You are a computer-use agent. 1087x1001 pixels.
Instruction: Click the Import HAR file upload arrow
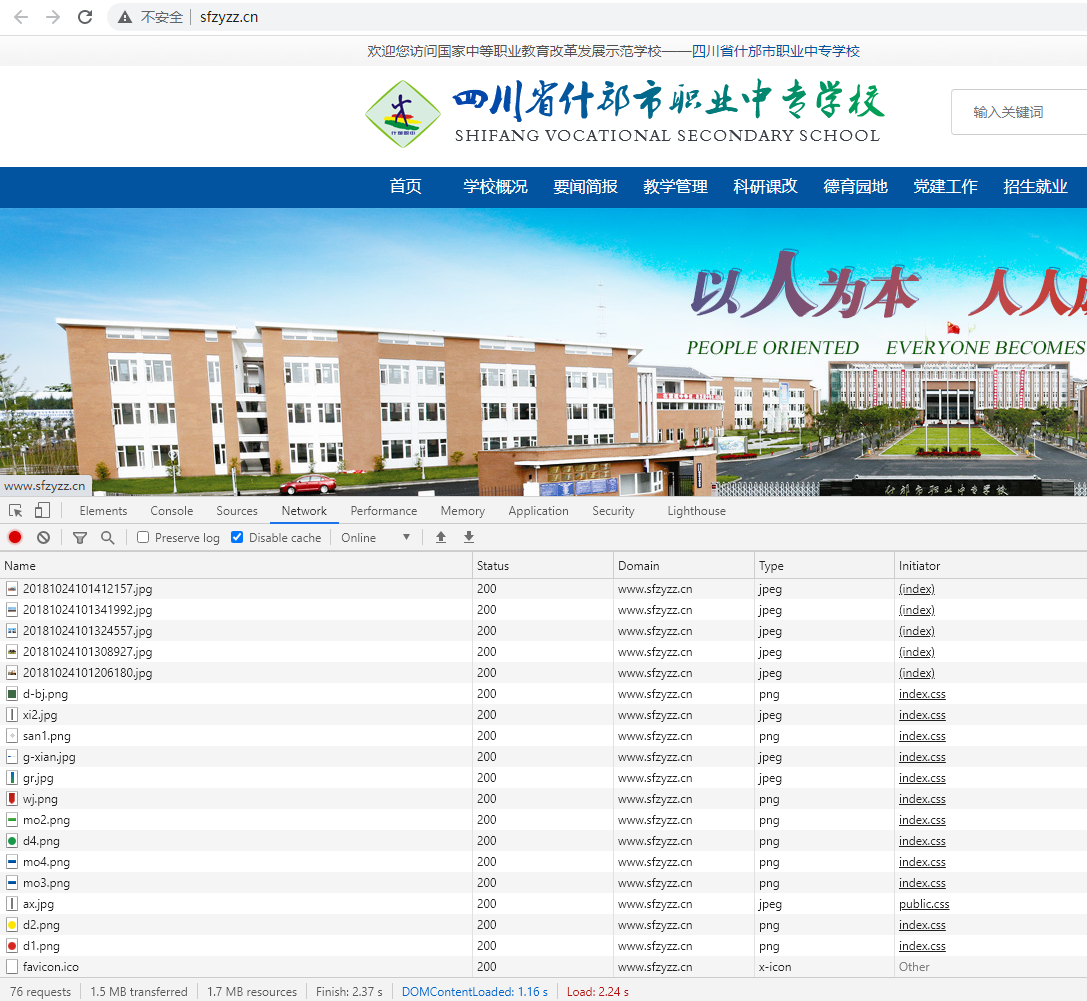(x=441, y=538)
